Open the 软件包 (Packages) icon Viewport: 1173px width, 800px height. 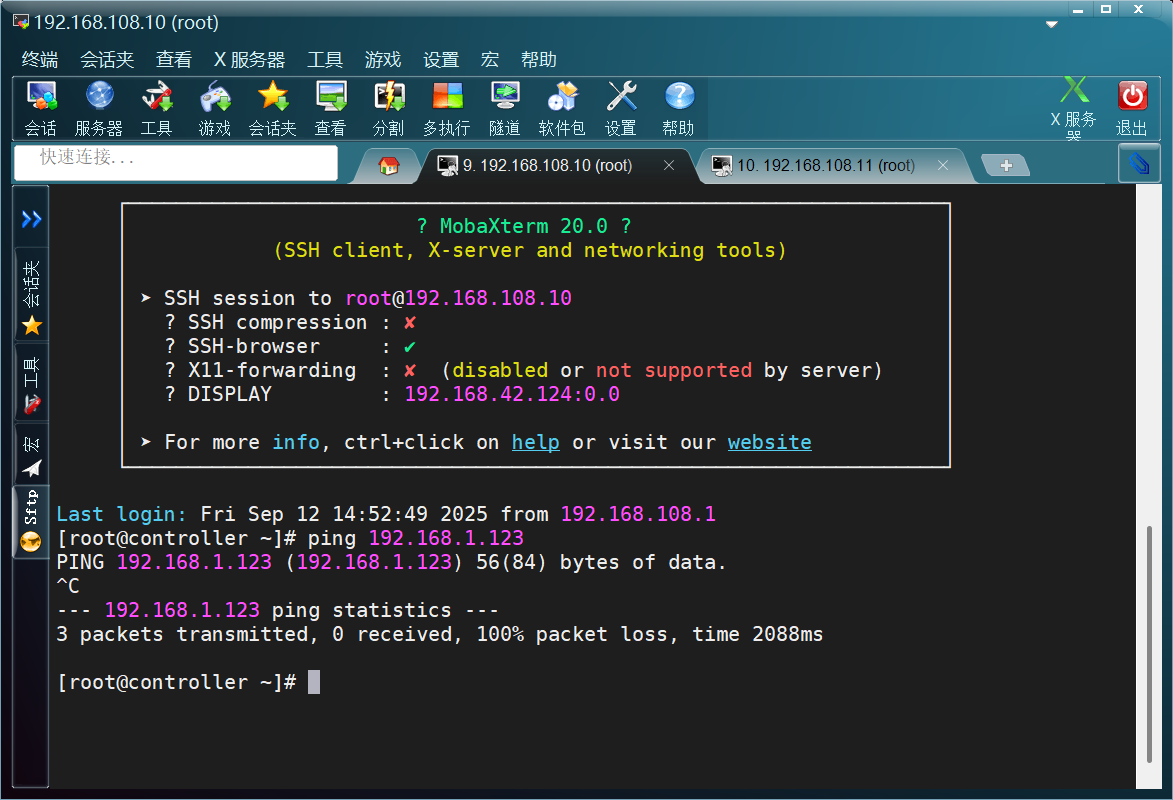click(x=563, y=109)
